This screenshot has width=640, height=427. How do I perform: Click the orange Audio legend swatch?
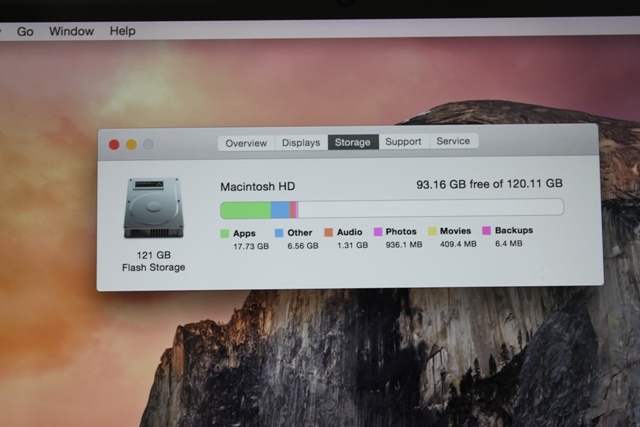pos(329,232)
